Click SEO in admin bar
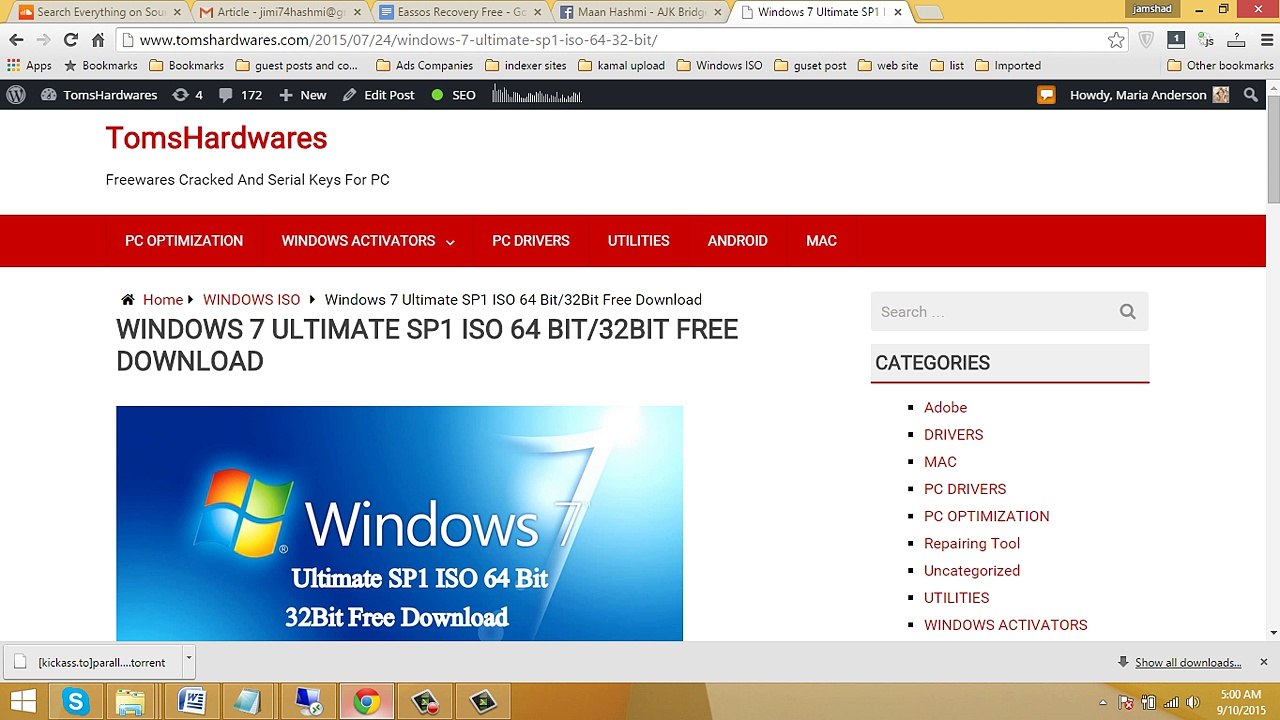1280x720 pixels. tap(453, 95)
